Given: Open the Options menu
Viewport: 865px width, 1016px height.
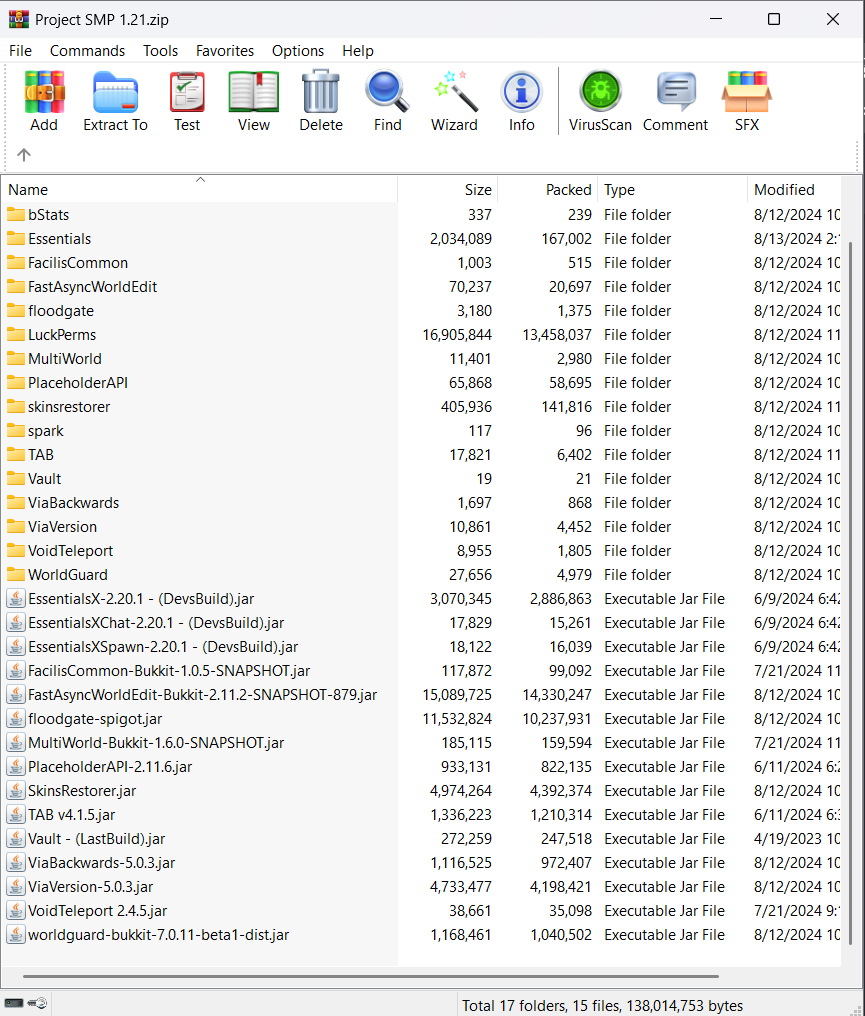Looking at the screenshot, I should tap(297, 51).
